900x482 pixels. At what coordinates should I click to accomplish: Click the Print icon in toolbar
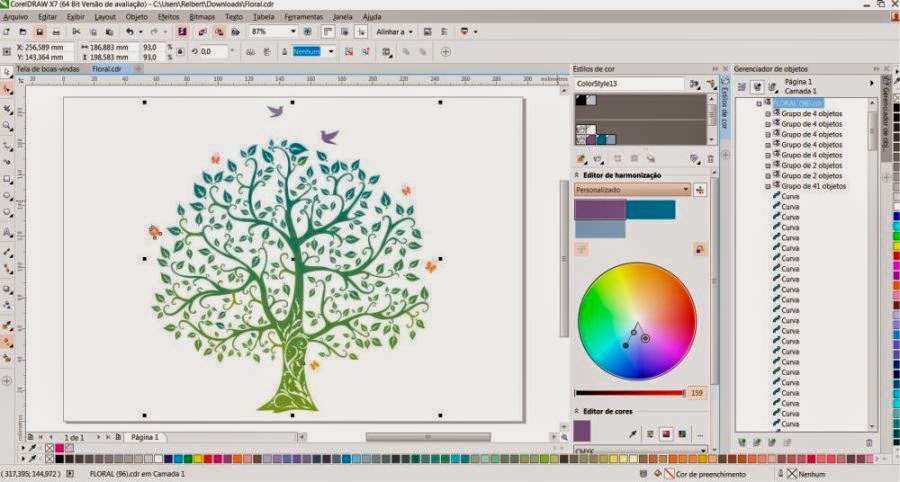(x=56, y=32)
